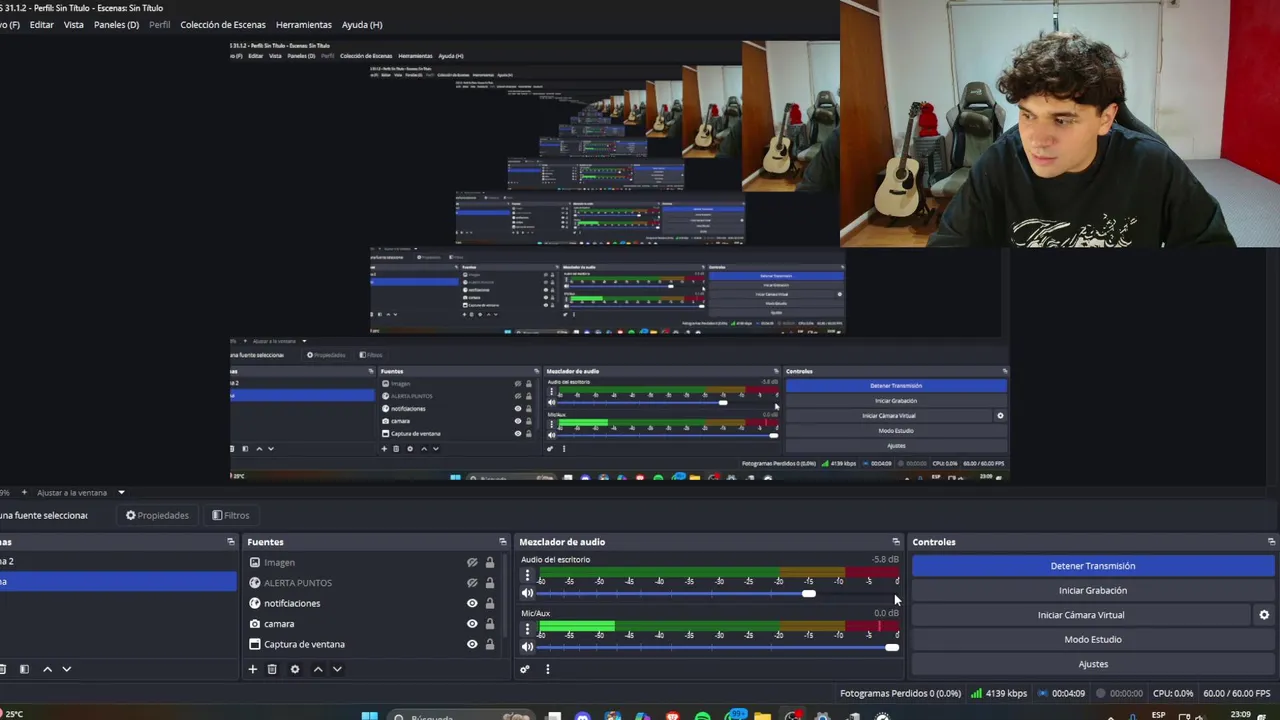The width and height of the screenshot is (1280, 720).
Task: Open the Vista menu
Action: click(x=74, y=24)
